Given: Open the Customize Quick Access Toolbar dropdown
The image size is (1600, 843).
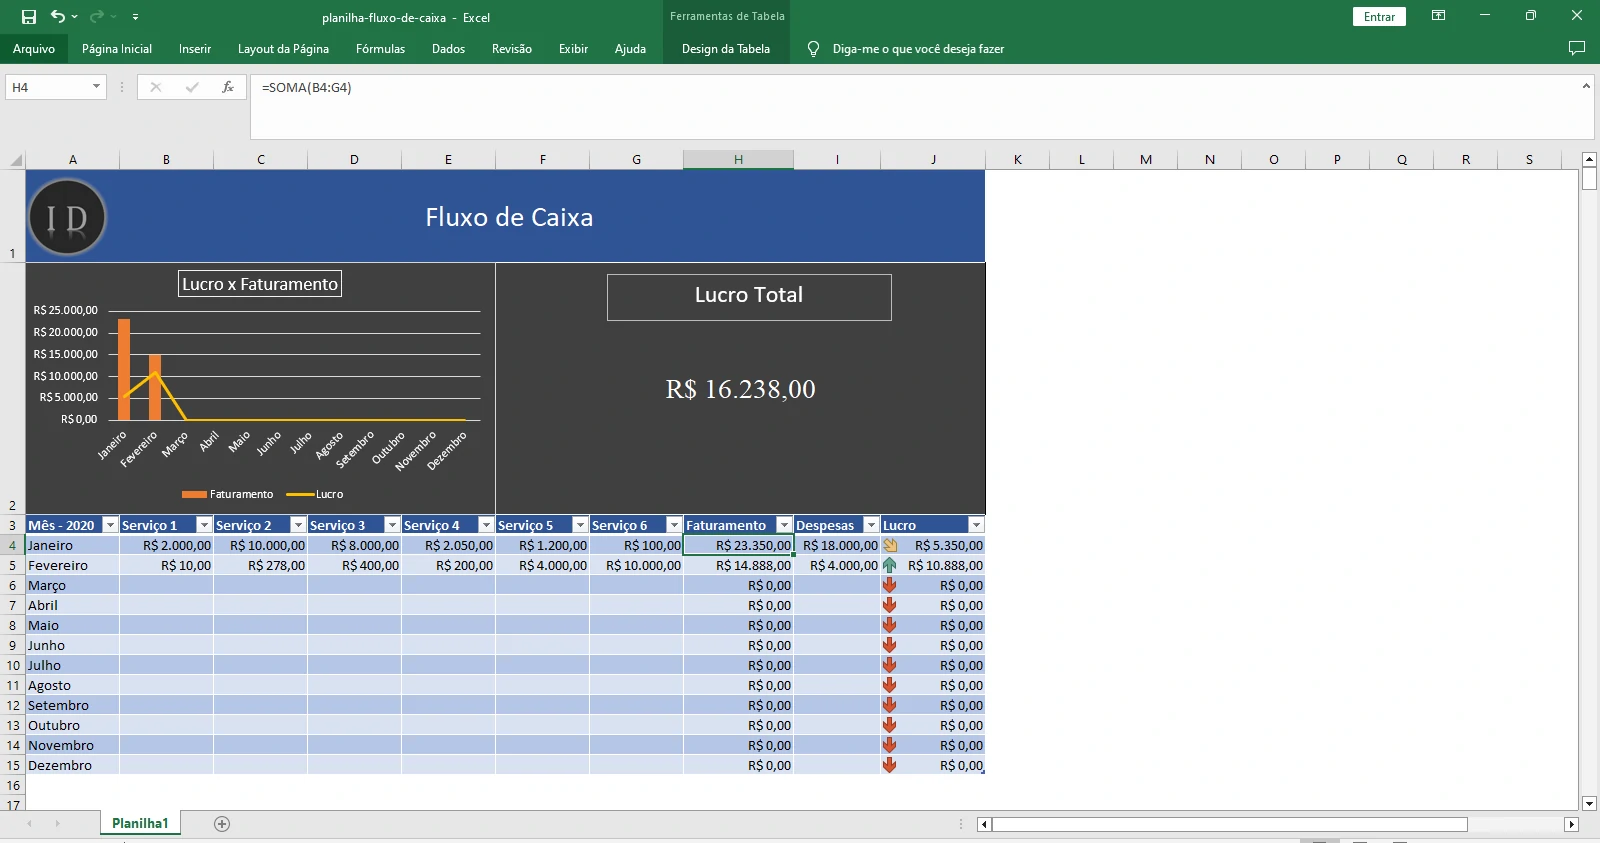Looking at the screenshot, I should 135,17.
